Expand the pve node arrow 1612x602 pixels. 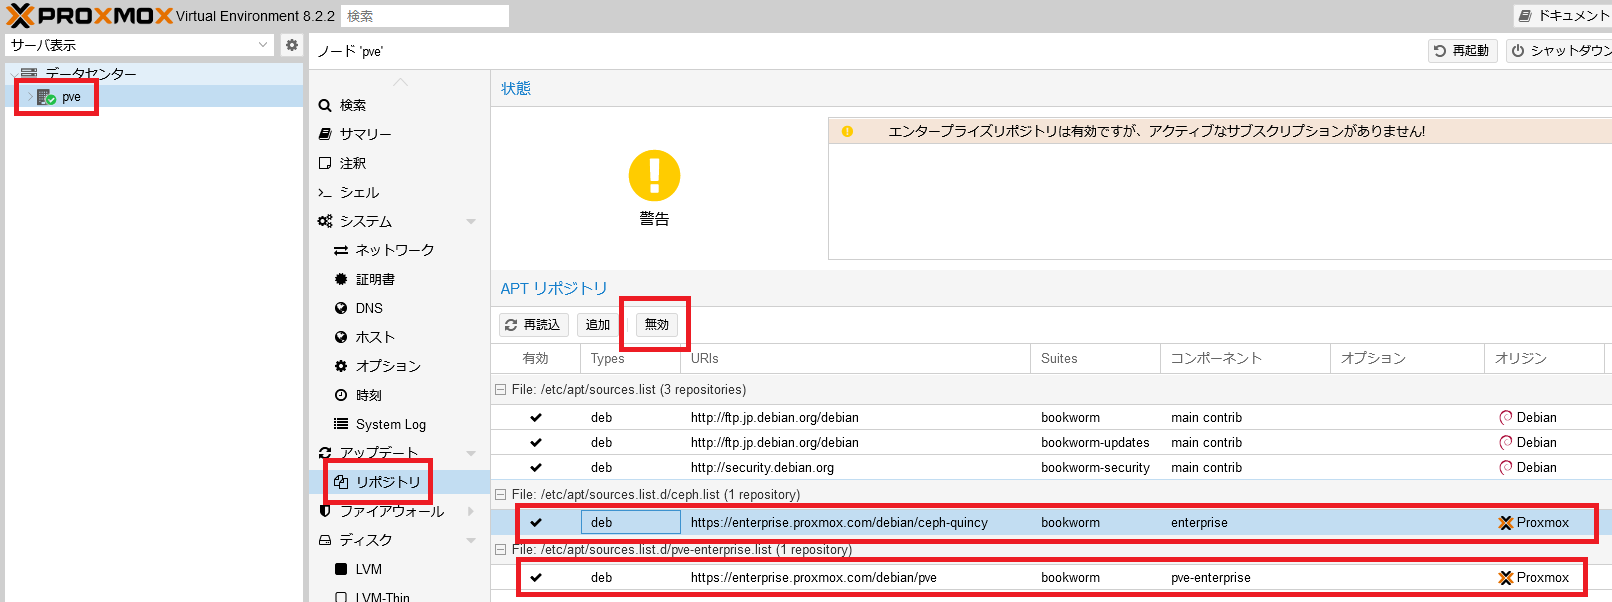pos(29,97)
